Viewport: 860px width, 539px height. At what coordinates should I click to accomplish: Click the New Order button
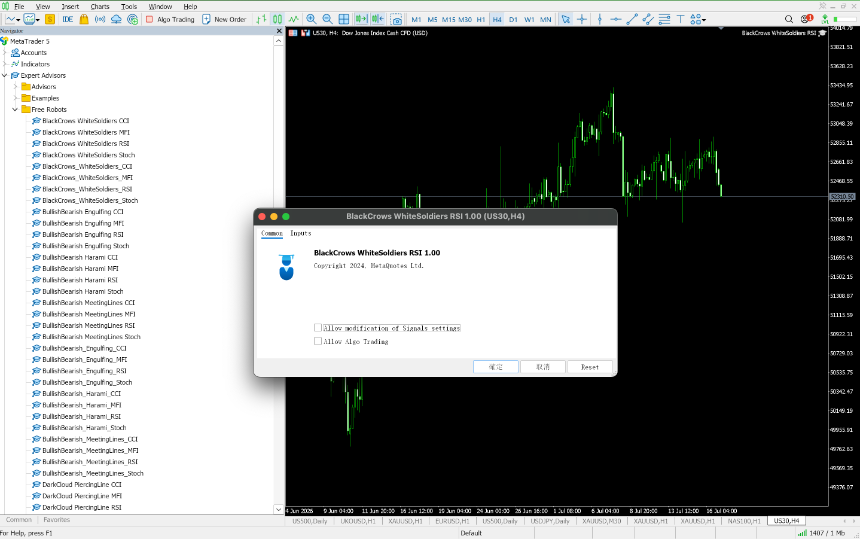click(224, 19)
